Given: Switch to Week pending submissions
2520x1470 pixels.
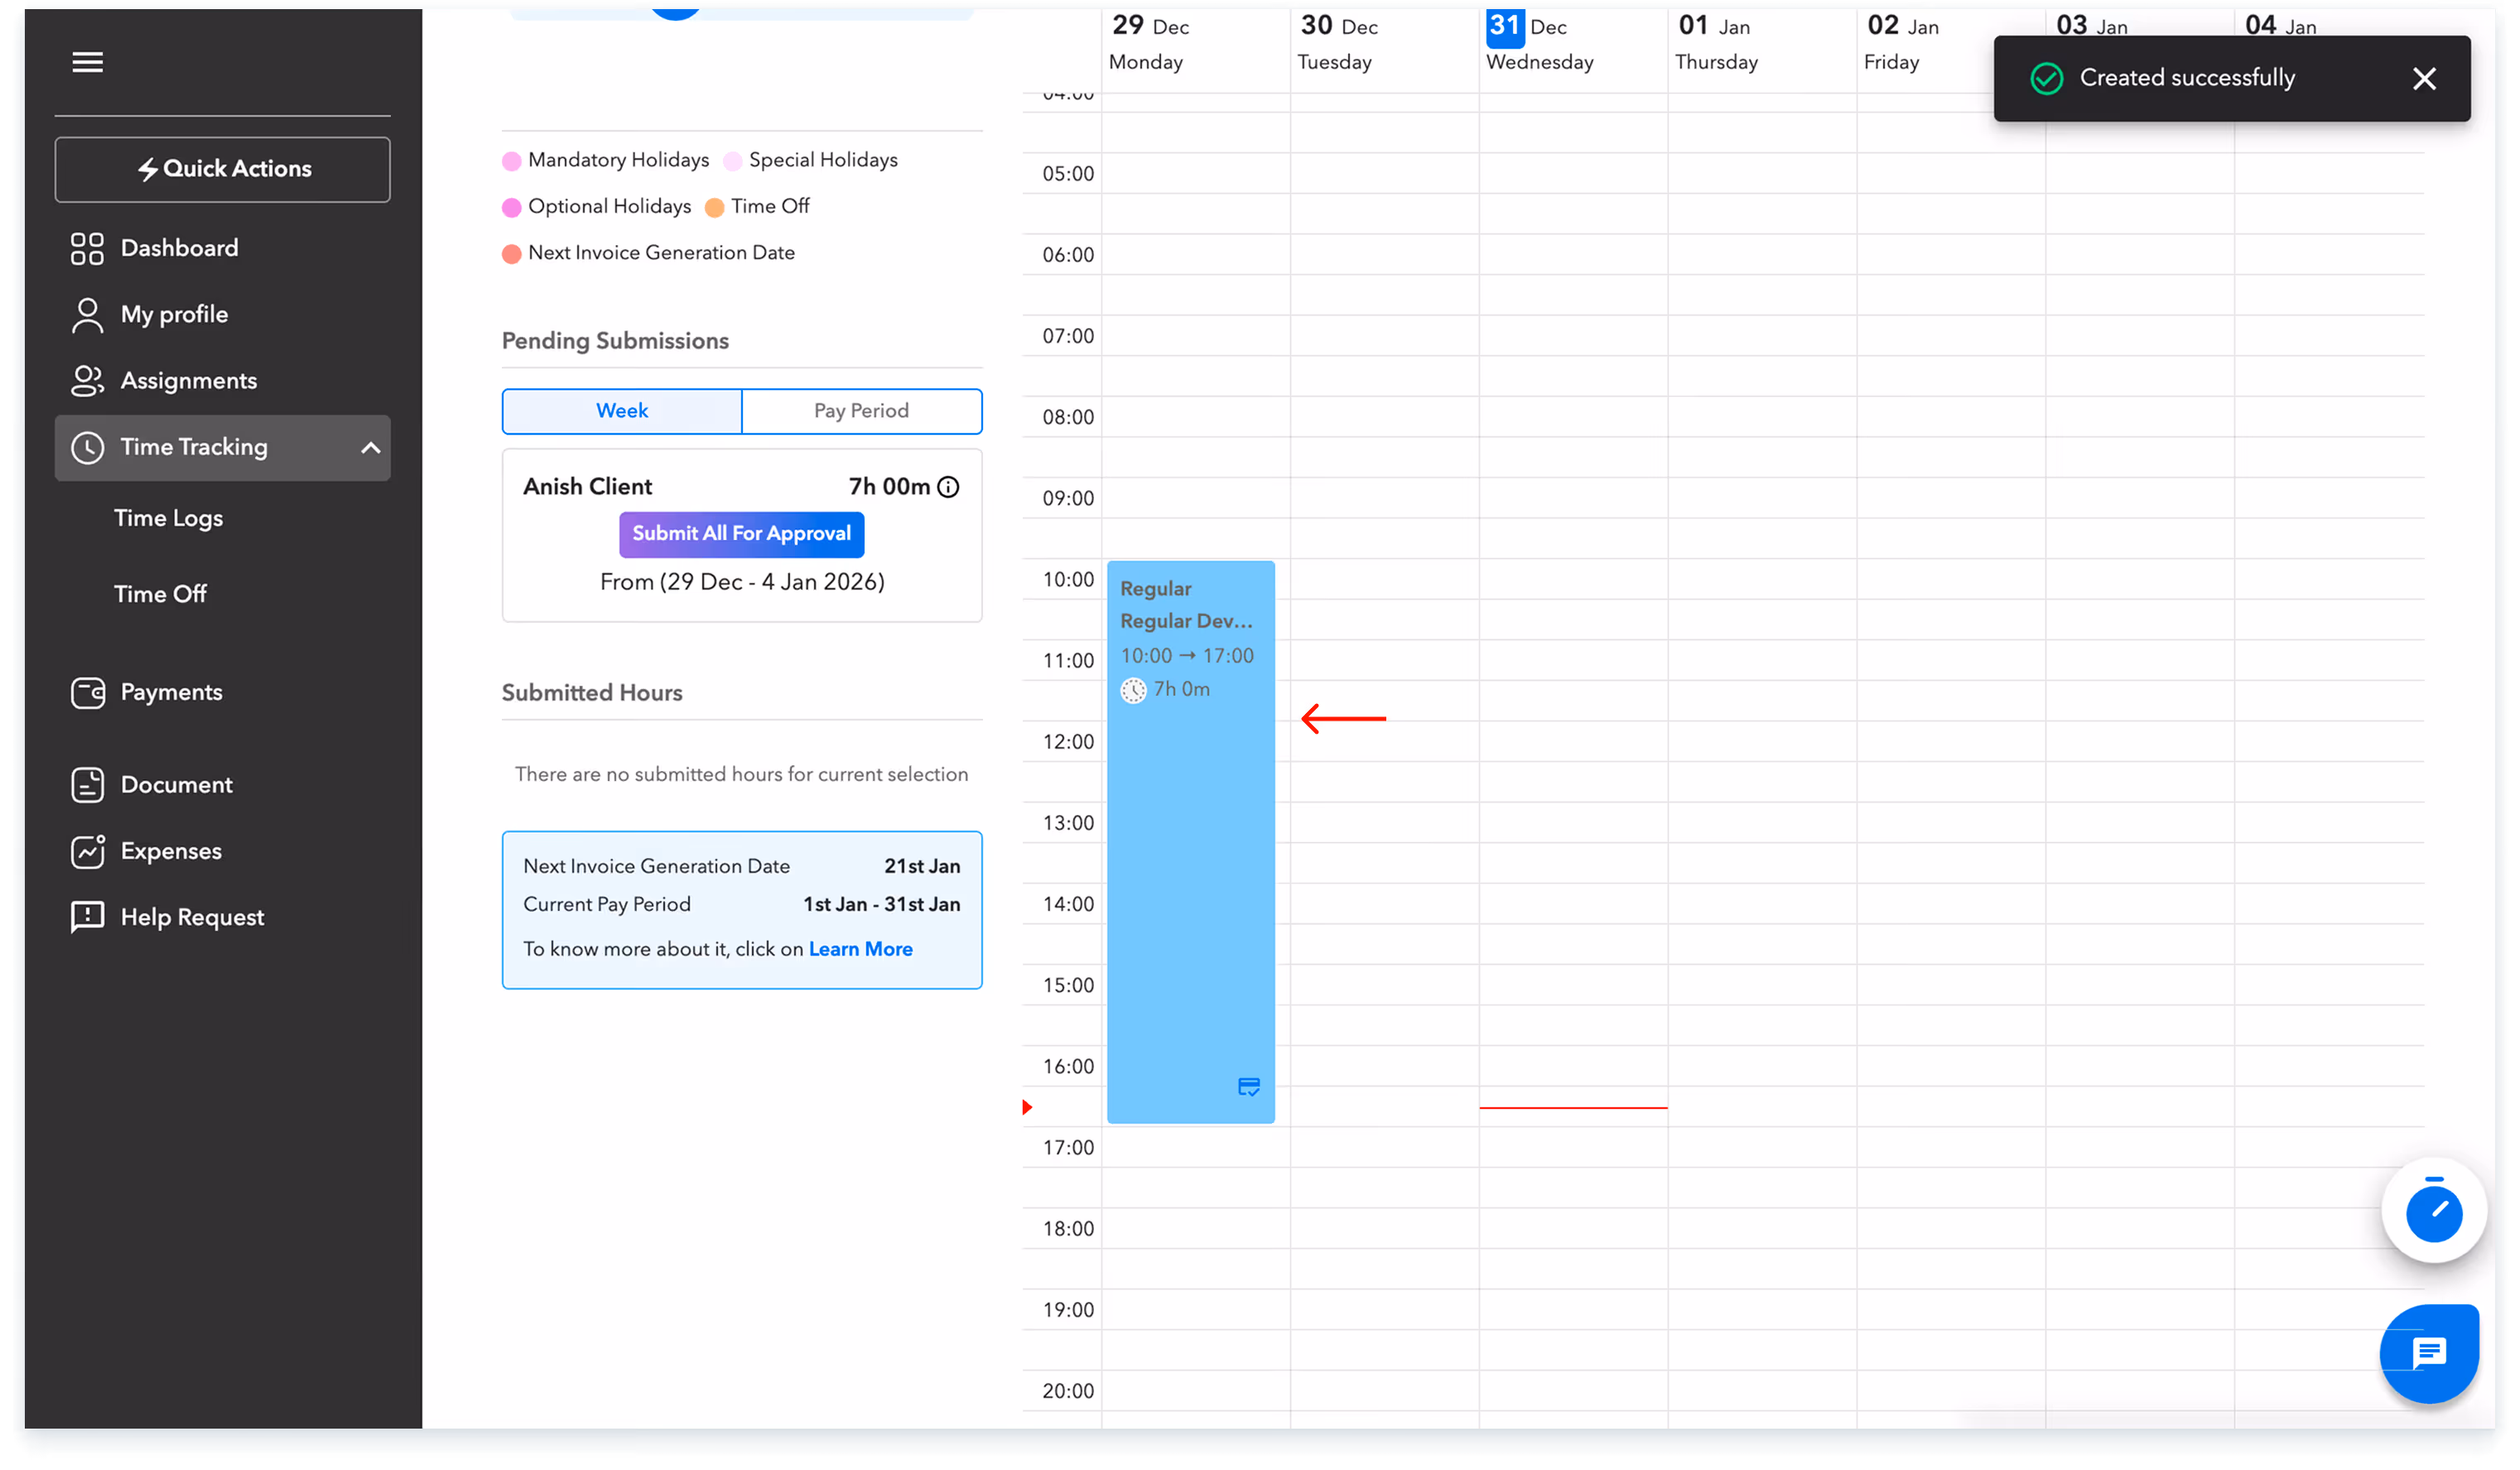Looking at the screenshot, I should coord(621,411).
